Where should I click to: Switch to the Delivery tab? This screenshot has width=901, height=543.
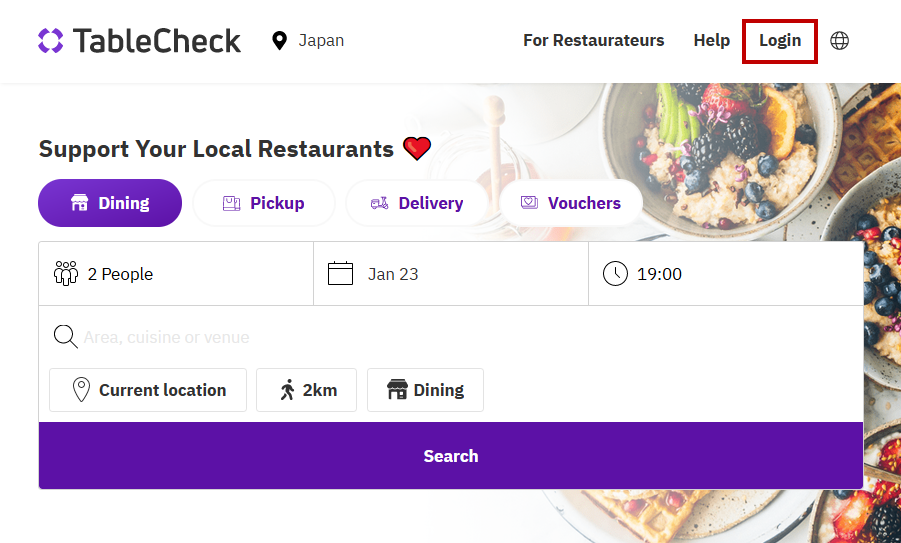[417, 203]
